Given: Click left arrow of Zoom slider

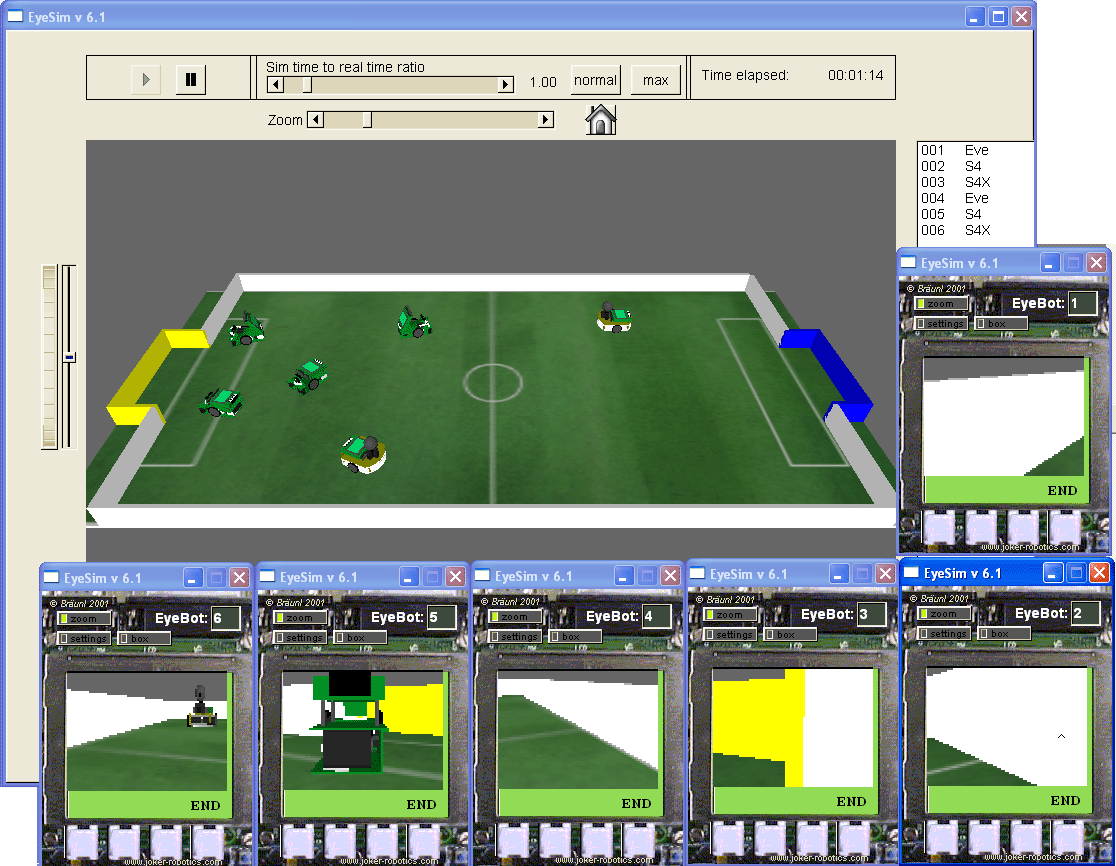Looking at the screenshot, I should (315, 120).
